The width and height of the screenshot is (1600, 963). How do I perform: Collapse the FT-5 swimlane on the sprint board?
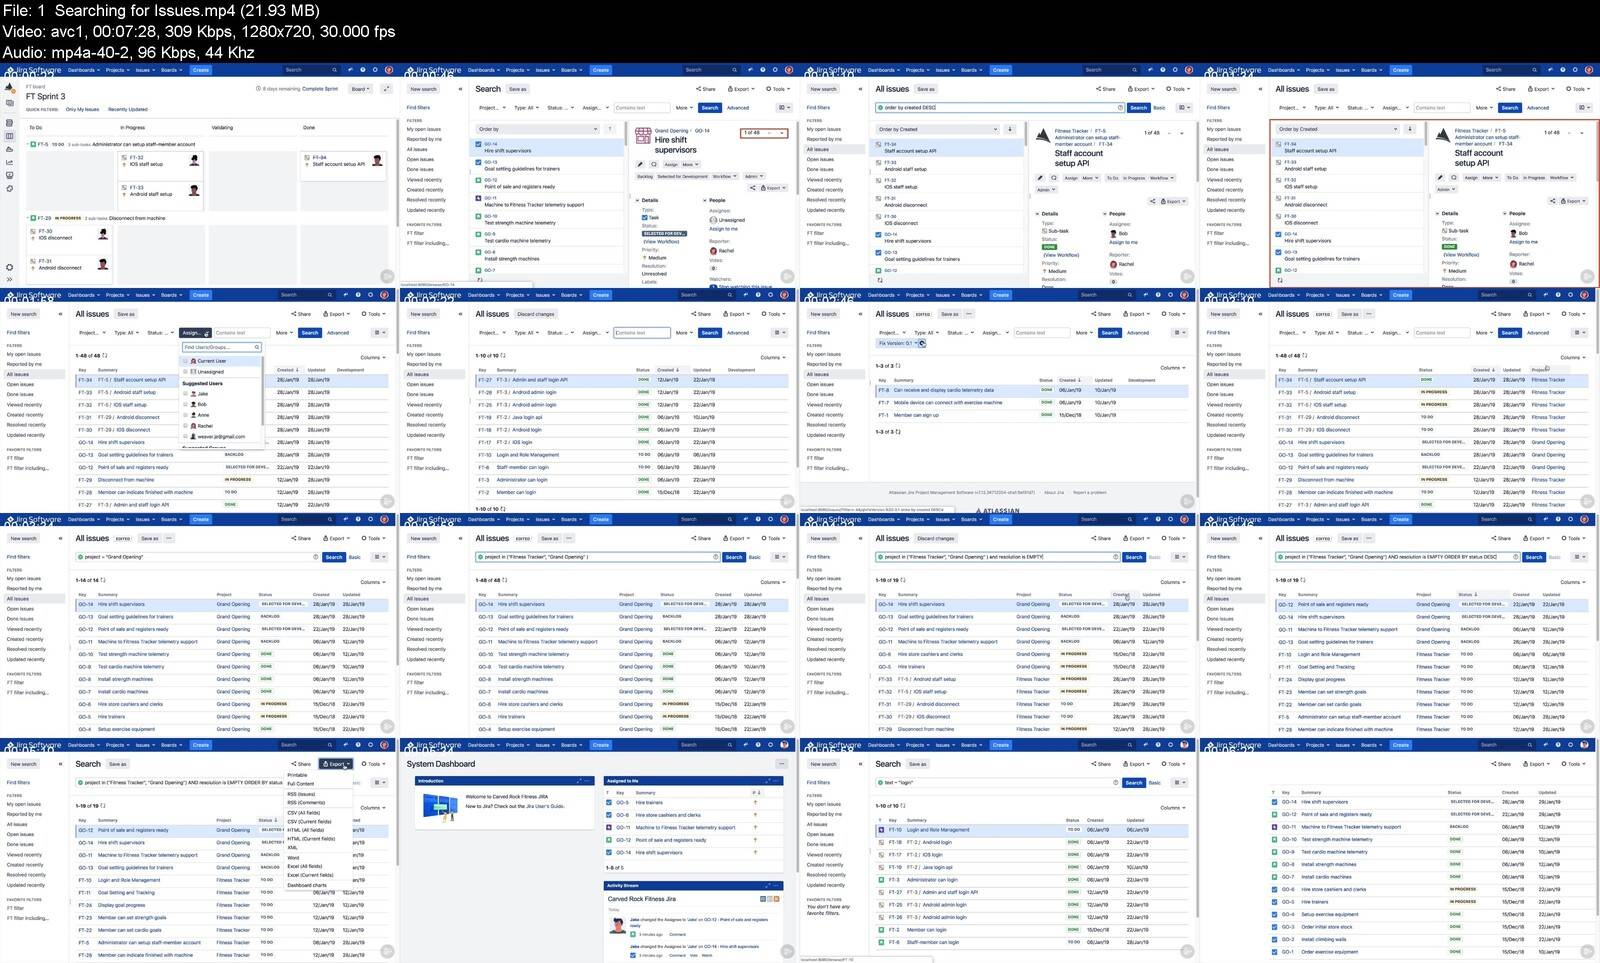30,144
